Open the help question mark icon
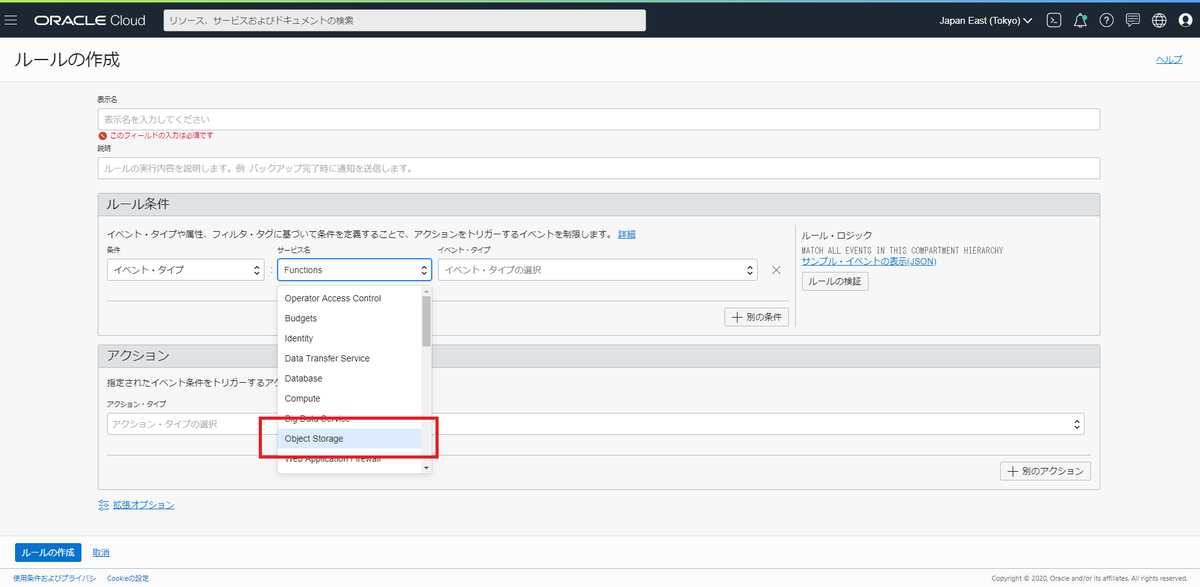The image size is (1200, 587). (x=1106, y=20)
